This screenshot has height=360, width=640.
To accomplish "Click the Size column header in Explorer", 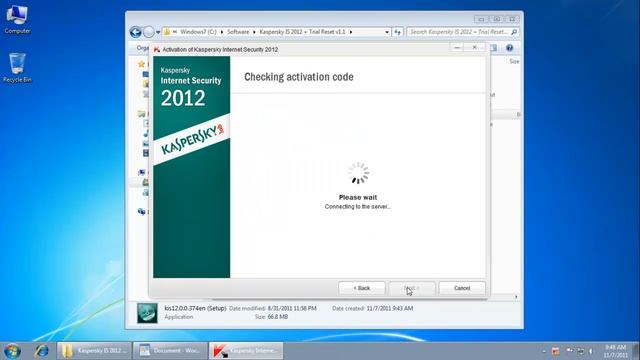I will click(x=514, y=61).
